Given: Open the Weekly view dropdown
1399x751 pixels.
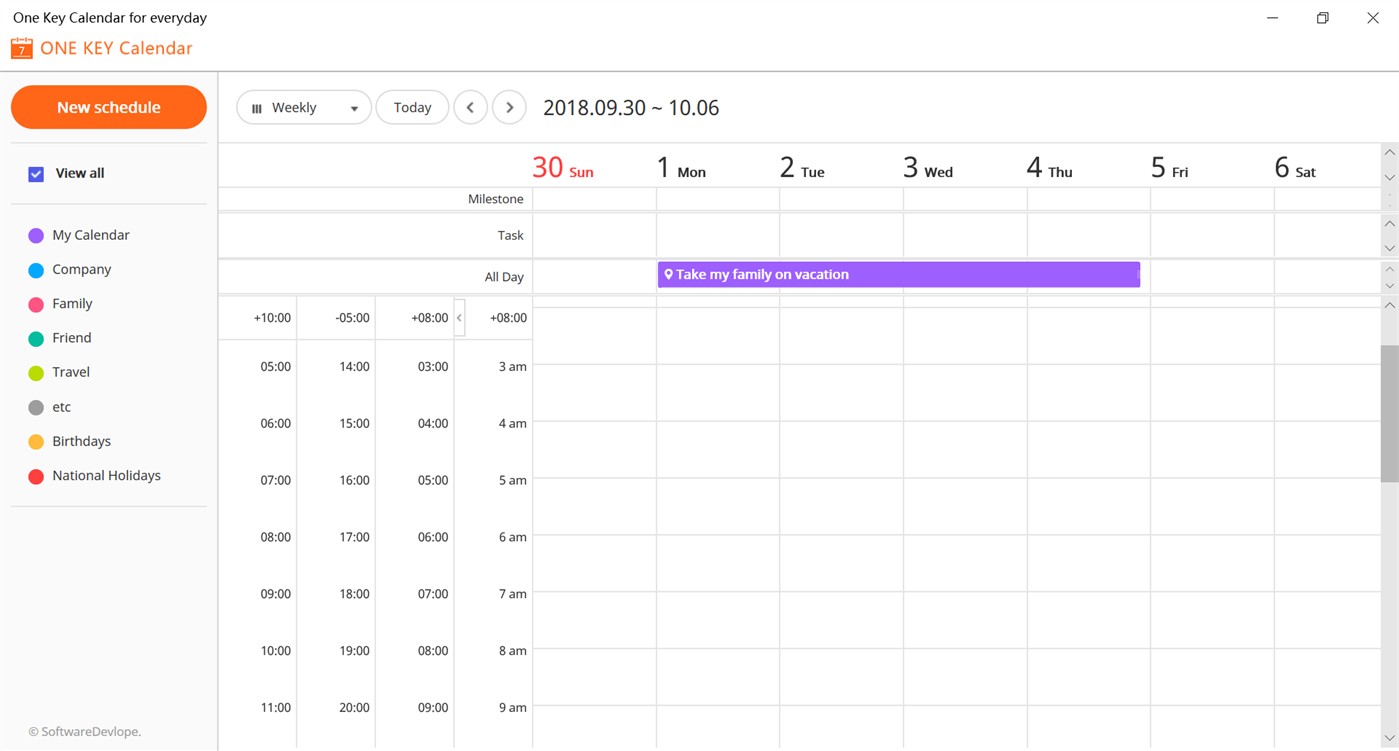Looking at the screenshot, I should click(x=354, y=107).
